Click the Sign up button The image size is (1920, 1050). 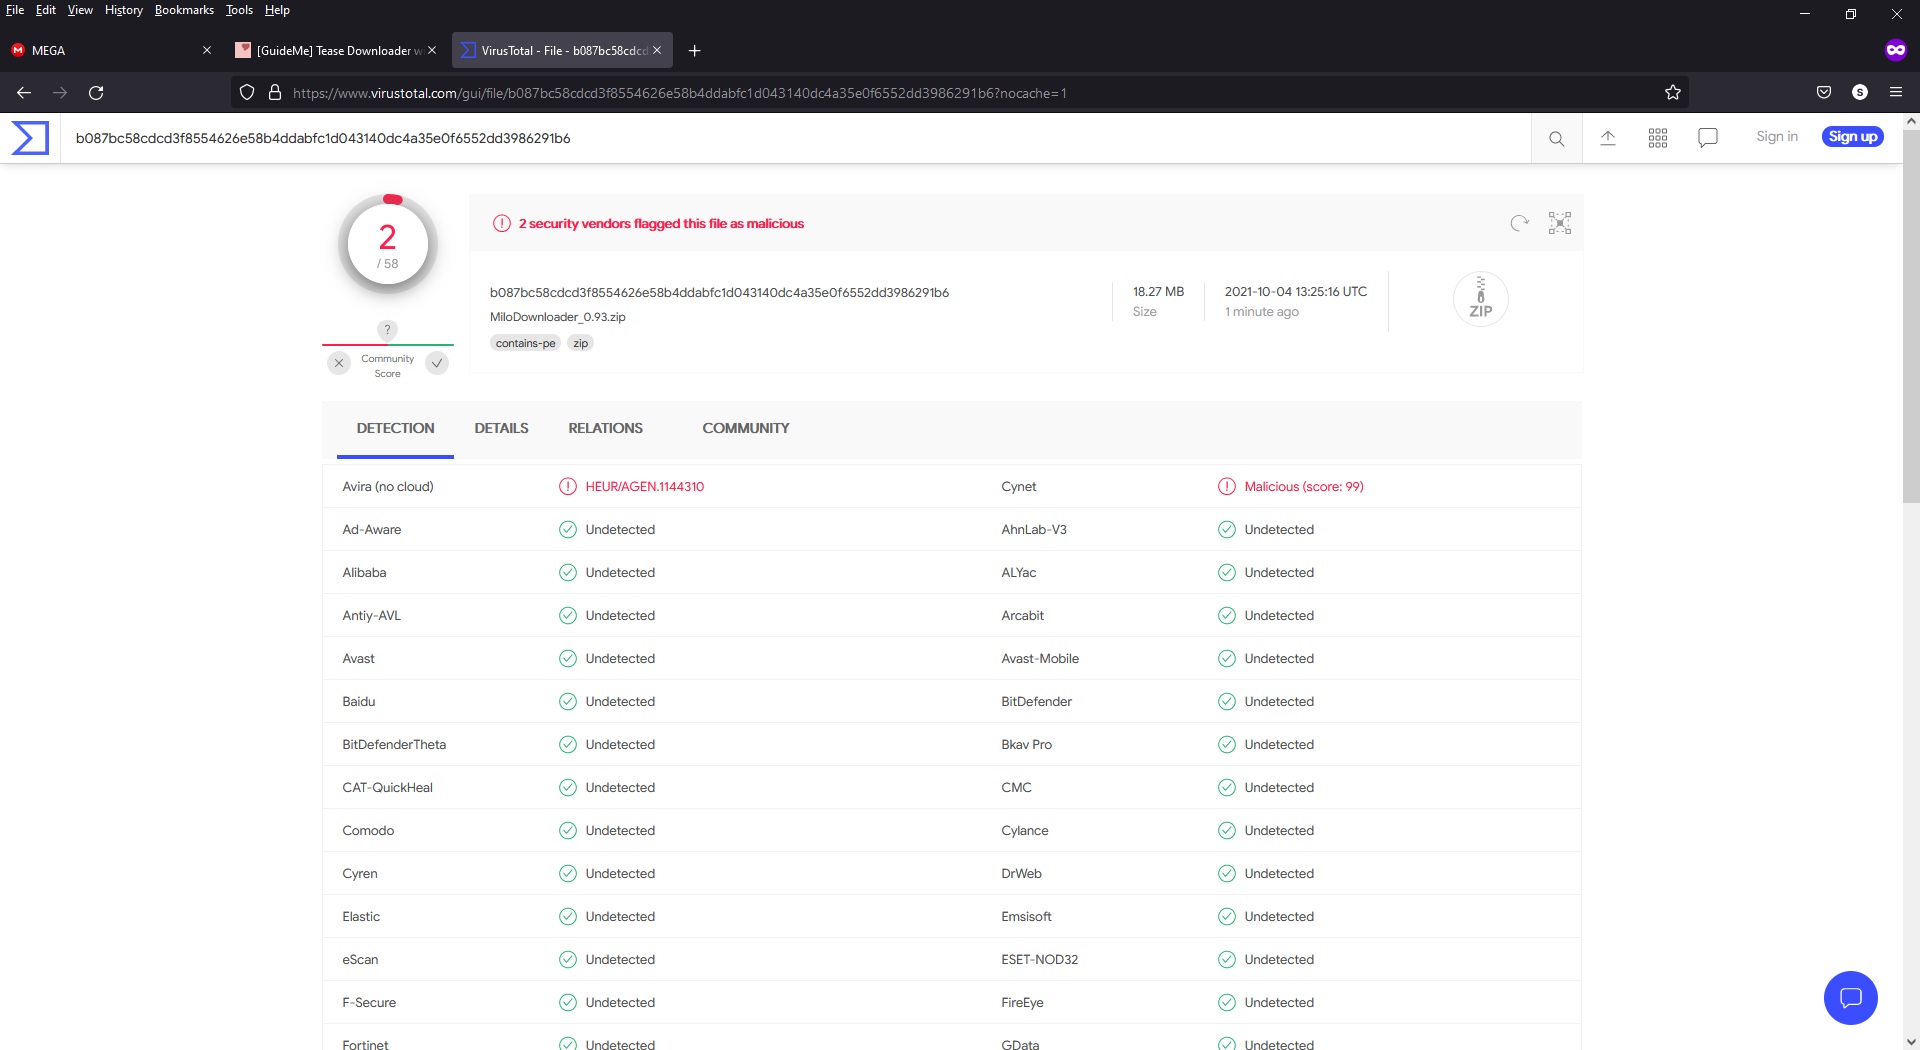(1853, 137)
